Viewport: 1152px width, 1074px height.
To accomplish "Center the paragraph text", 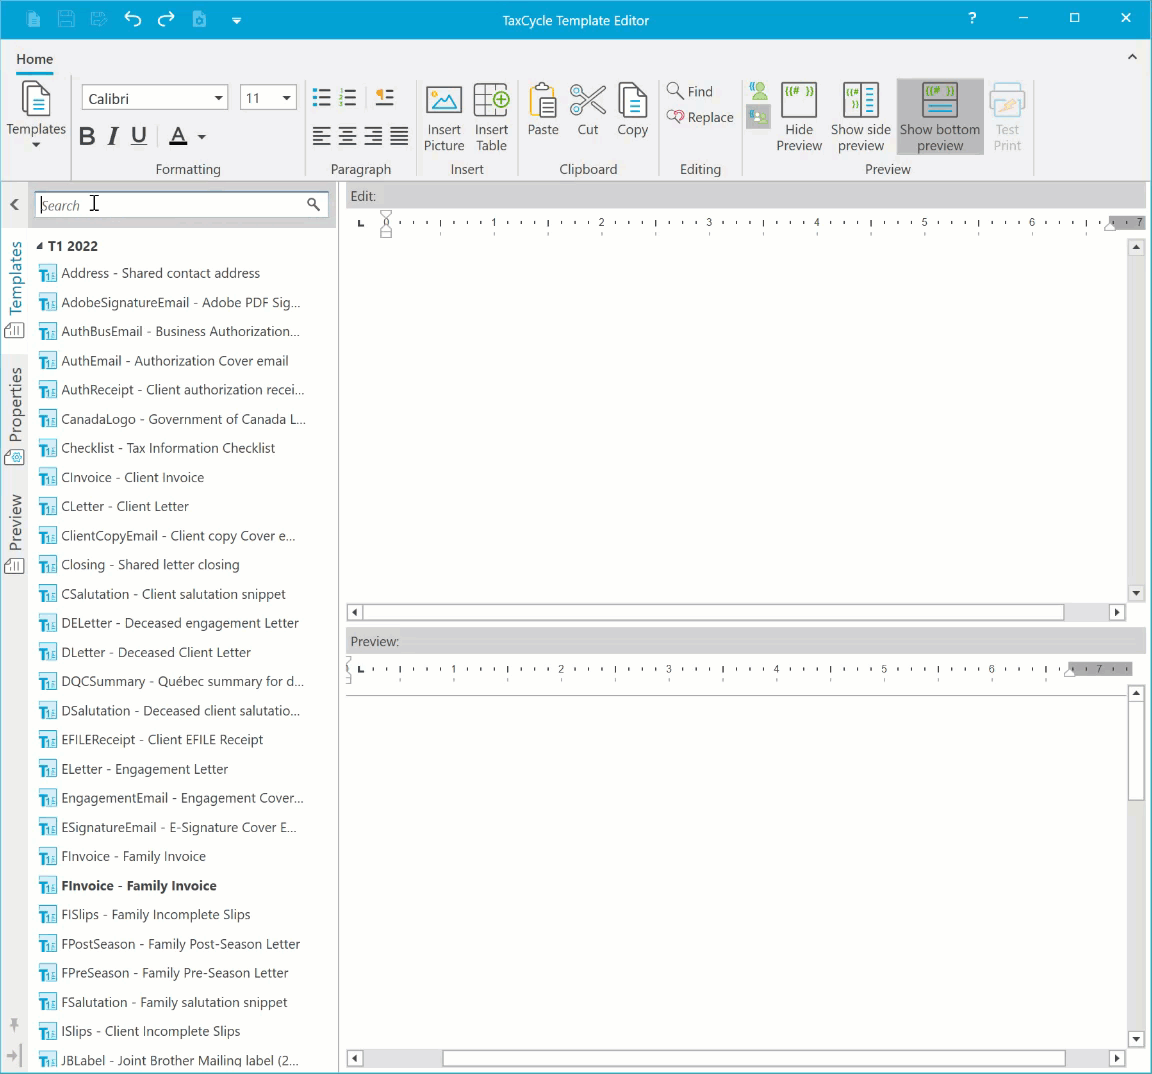I will tap(348, 136).
